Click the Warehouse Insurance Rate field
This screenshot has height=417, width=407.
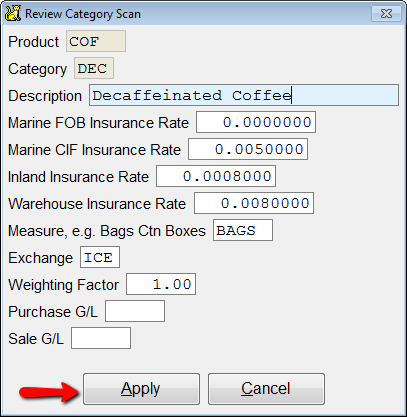(x=254, y=203)
